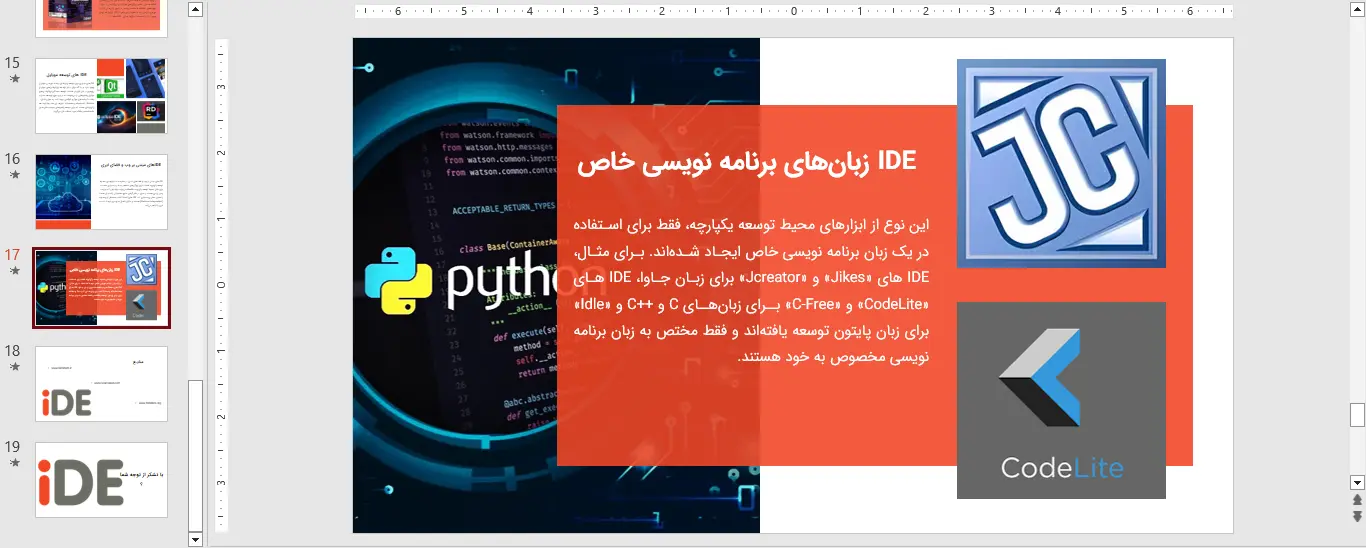The width and height of the screenshot is (1366, 548).
Task: Click the slide editor scroll-up arrow
Action: pyautogui.click(x=1357, y=10)
